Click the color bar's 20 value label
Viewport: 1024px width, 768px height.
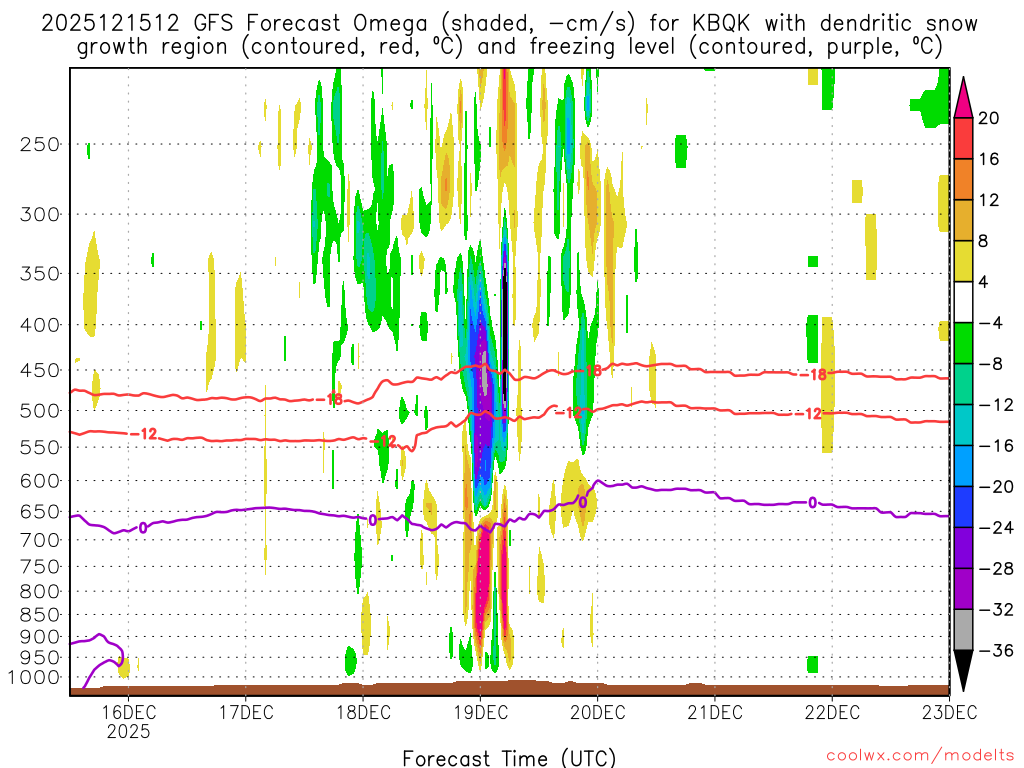pos(989,118)
